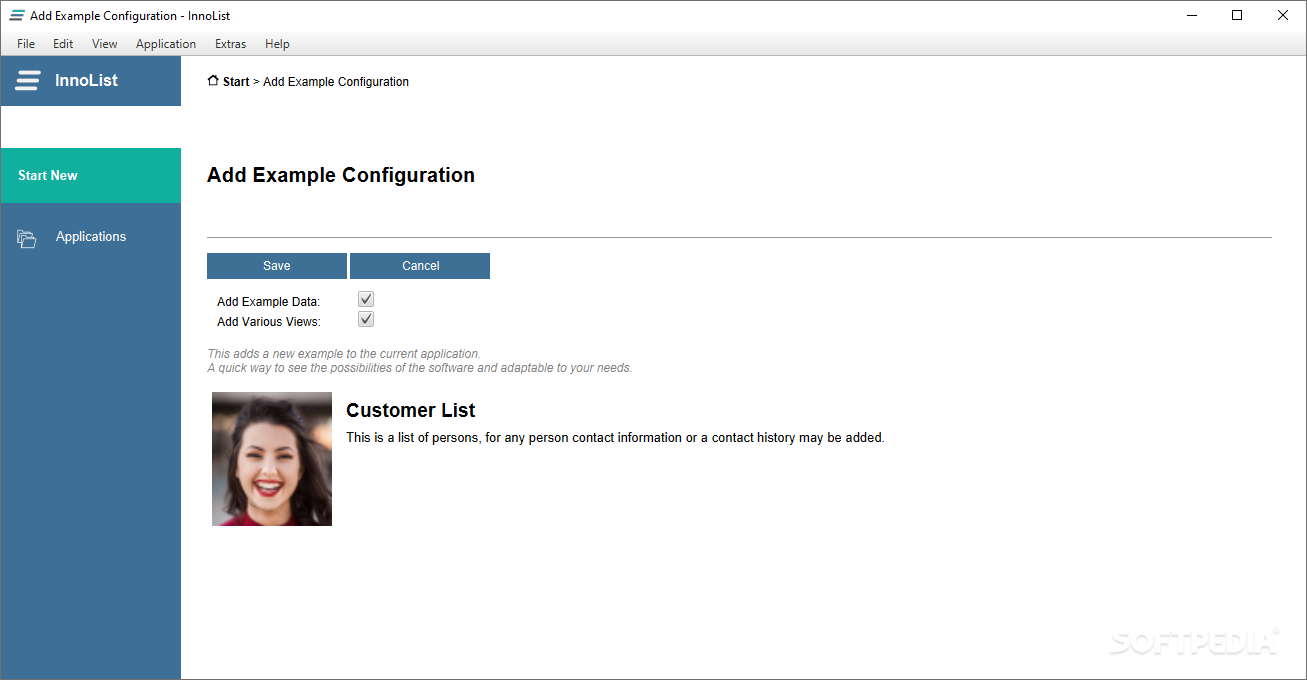Open the Help menu

click(x=277, y=44)
